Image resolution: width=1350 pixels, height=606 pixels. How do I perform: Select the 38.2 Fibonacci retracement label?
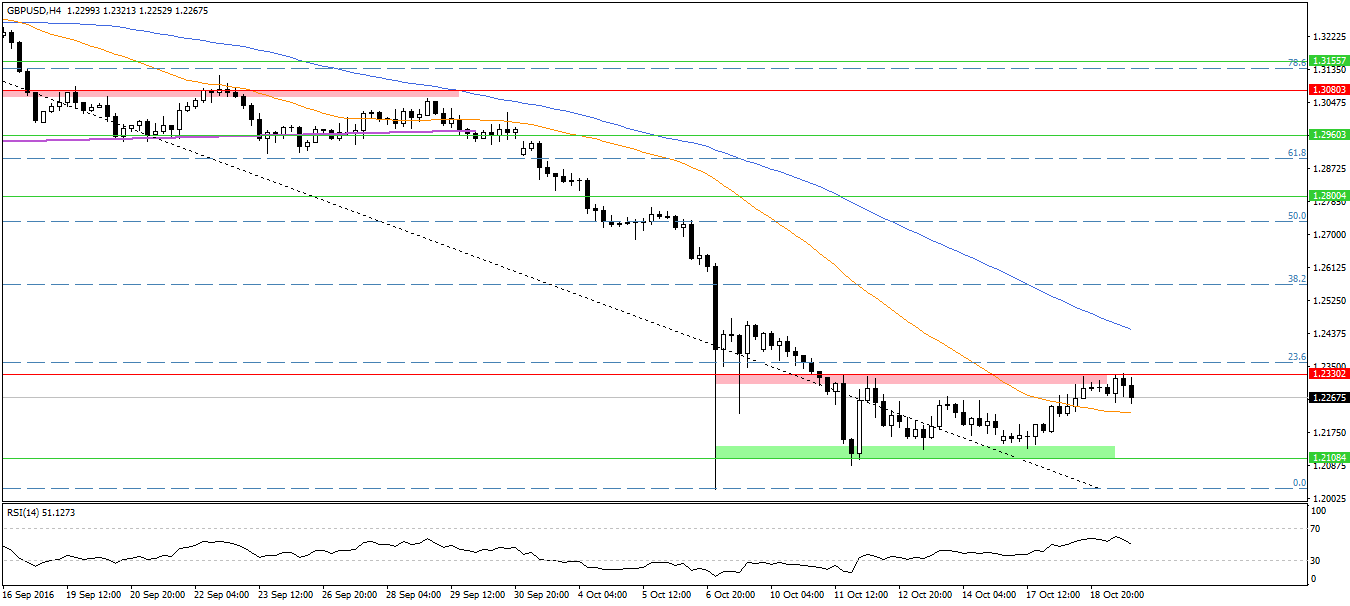tap(1296, 280)
